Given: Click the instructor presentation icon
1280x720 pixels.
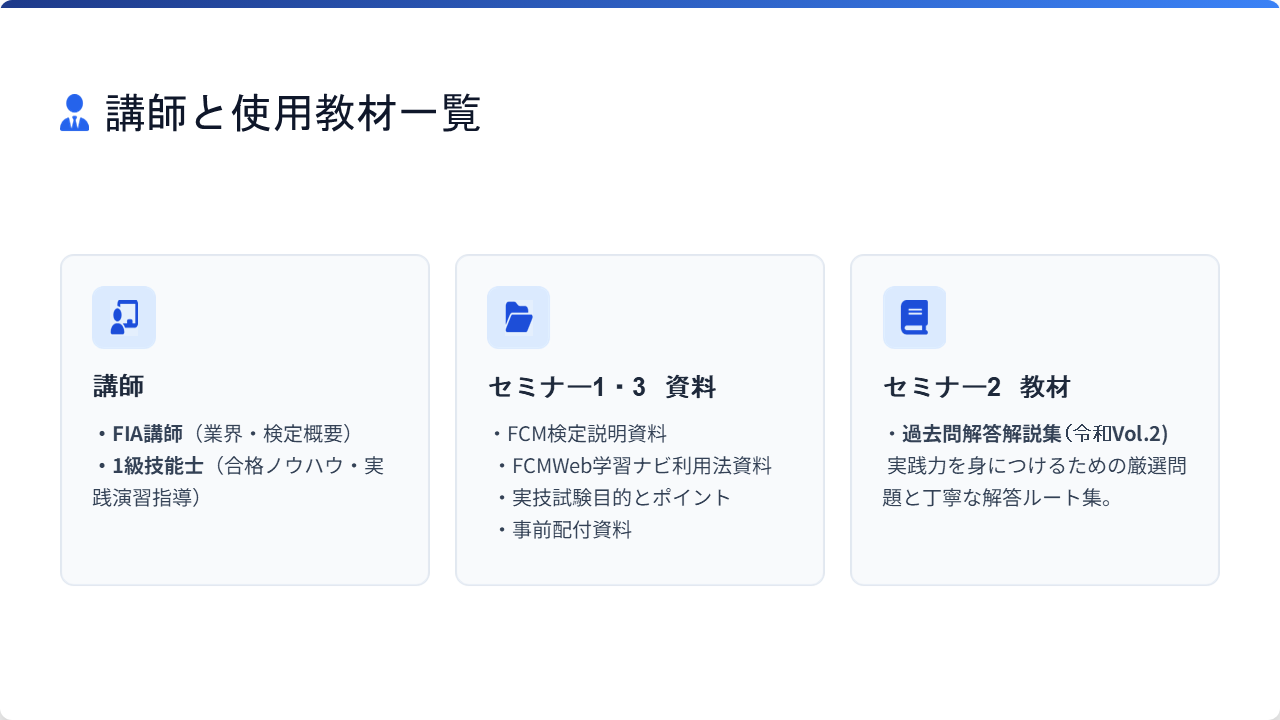Looking at the screenshot, I should coord(124,317).
